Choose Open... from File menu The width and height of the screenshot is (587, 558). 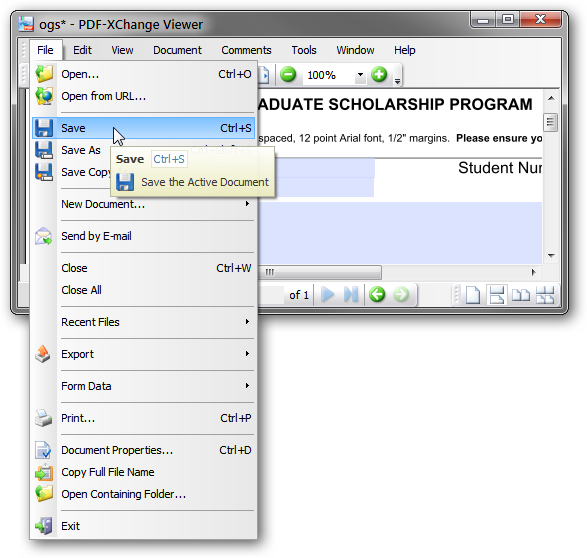143,74
